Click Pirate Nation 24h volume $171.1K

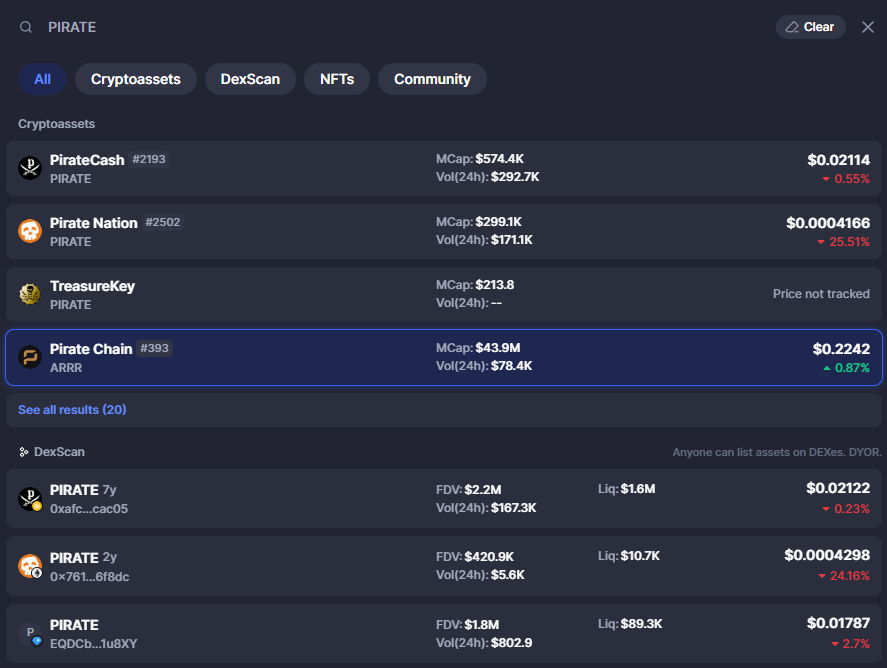[512, 240]
